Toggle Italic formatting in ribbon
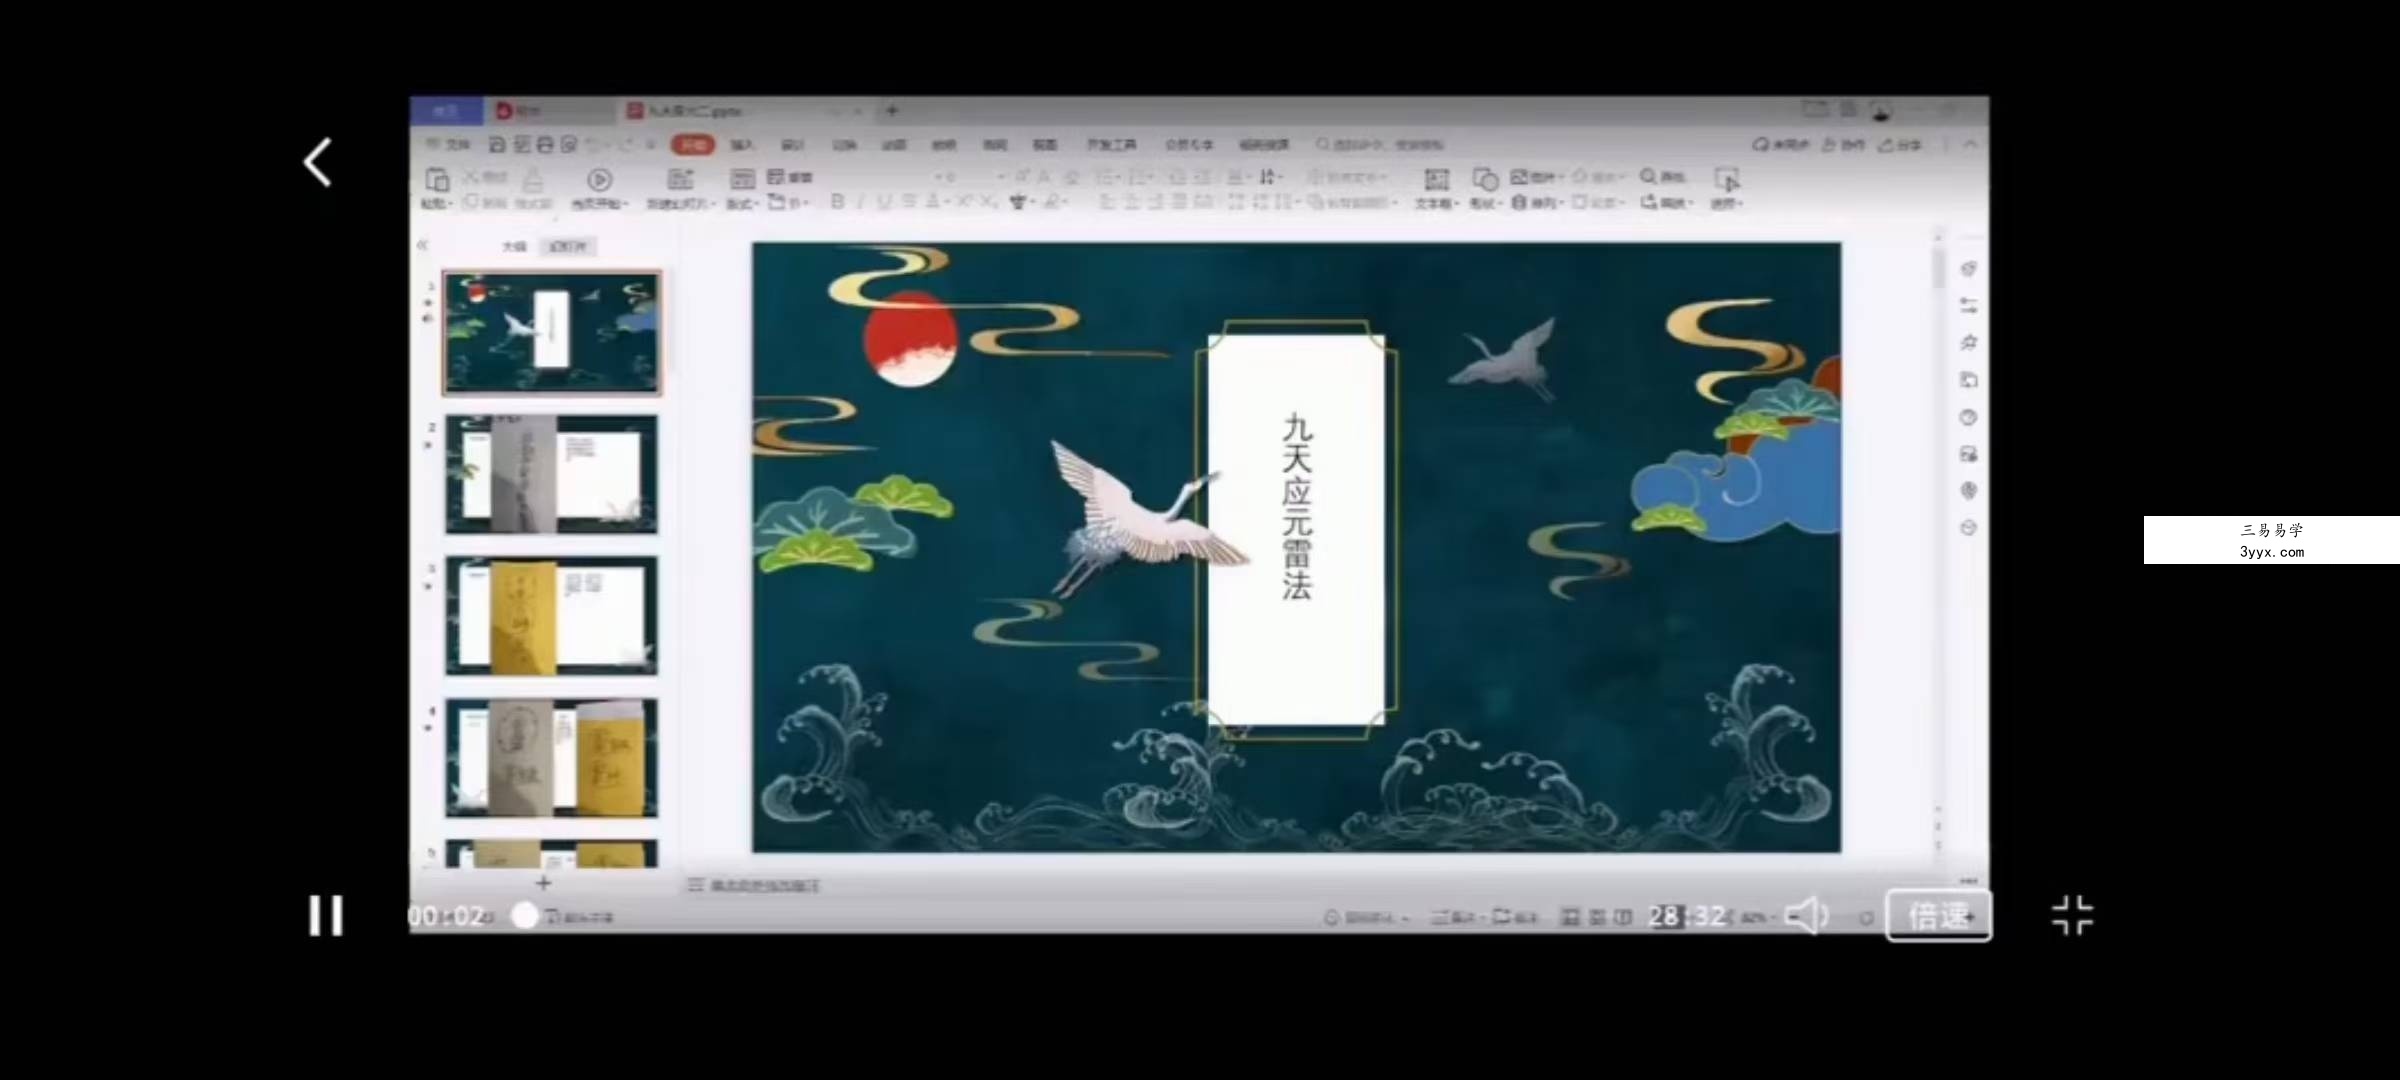The height and width of the screenshot is (1080, 2400). [x=861, y=202]
